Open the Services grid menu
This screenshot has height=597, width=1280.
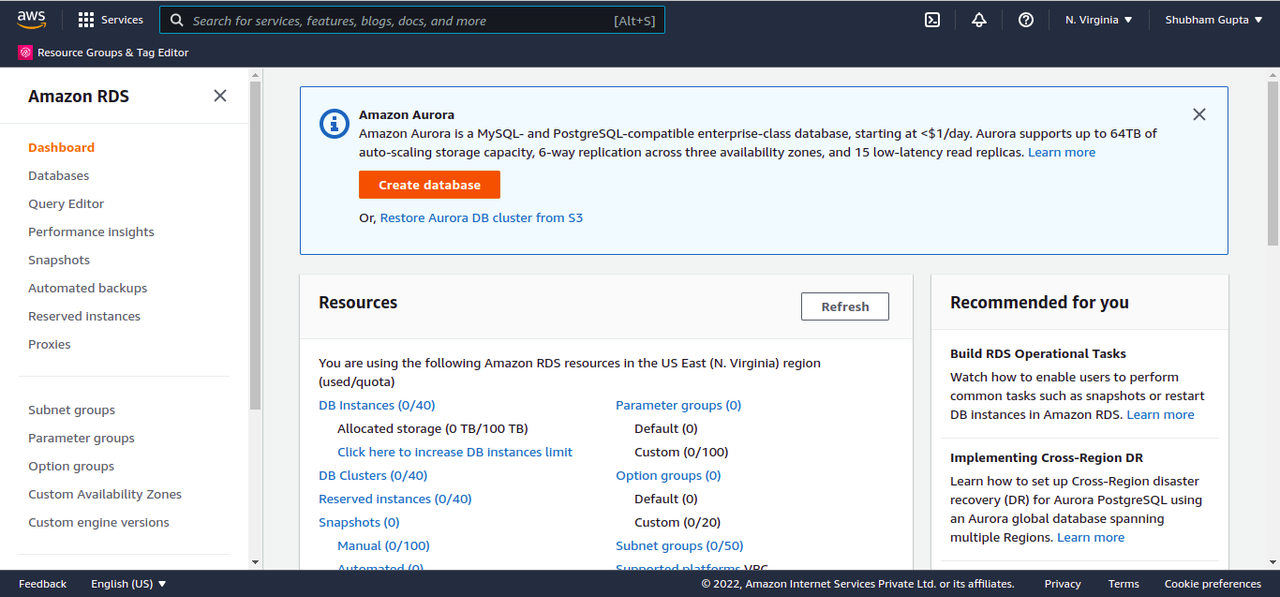click(111, 20)
